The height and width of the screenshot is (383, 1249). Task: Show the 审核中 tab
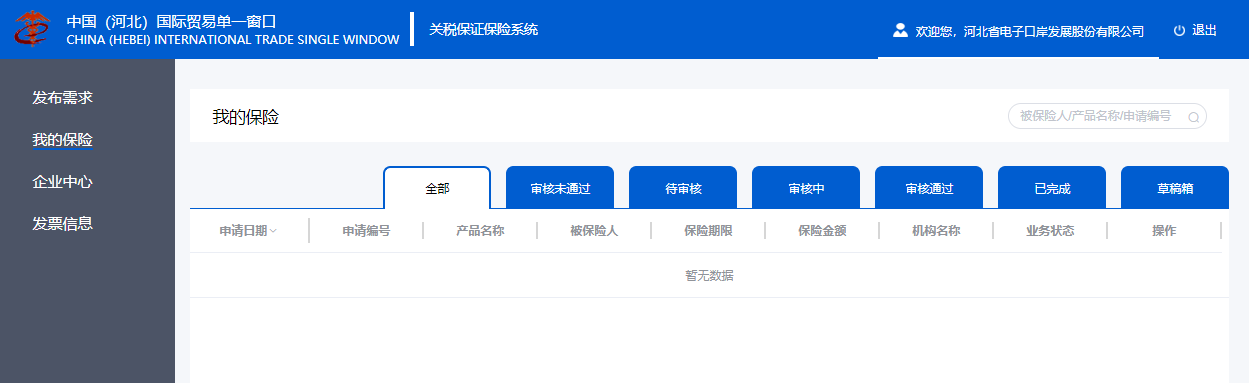806,188
